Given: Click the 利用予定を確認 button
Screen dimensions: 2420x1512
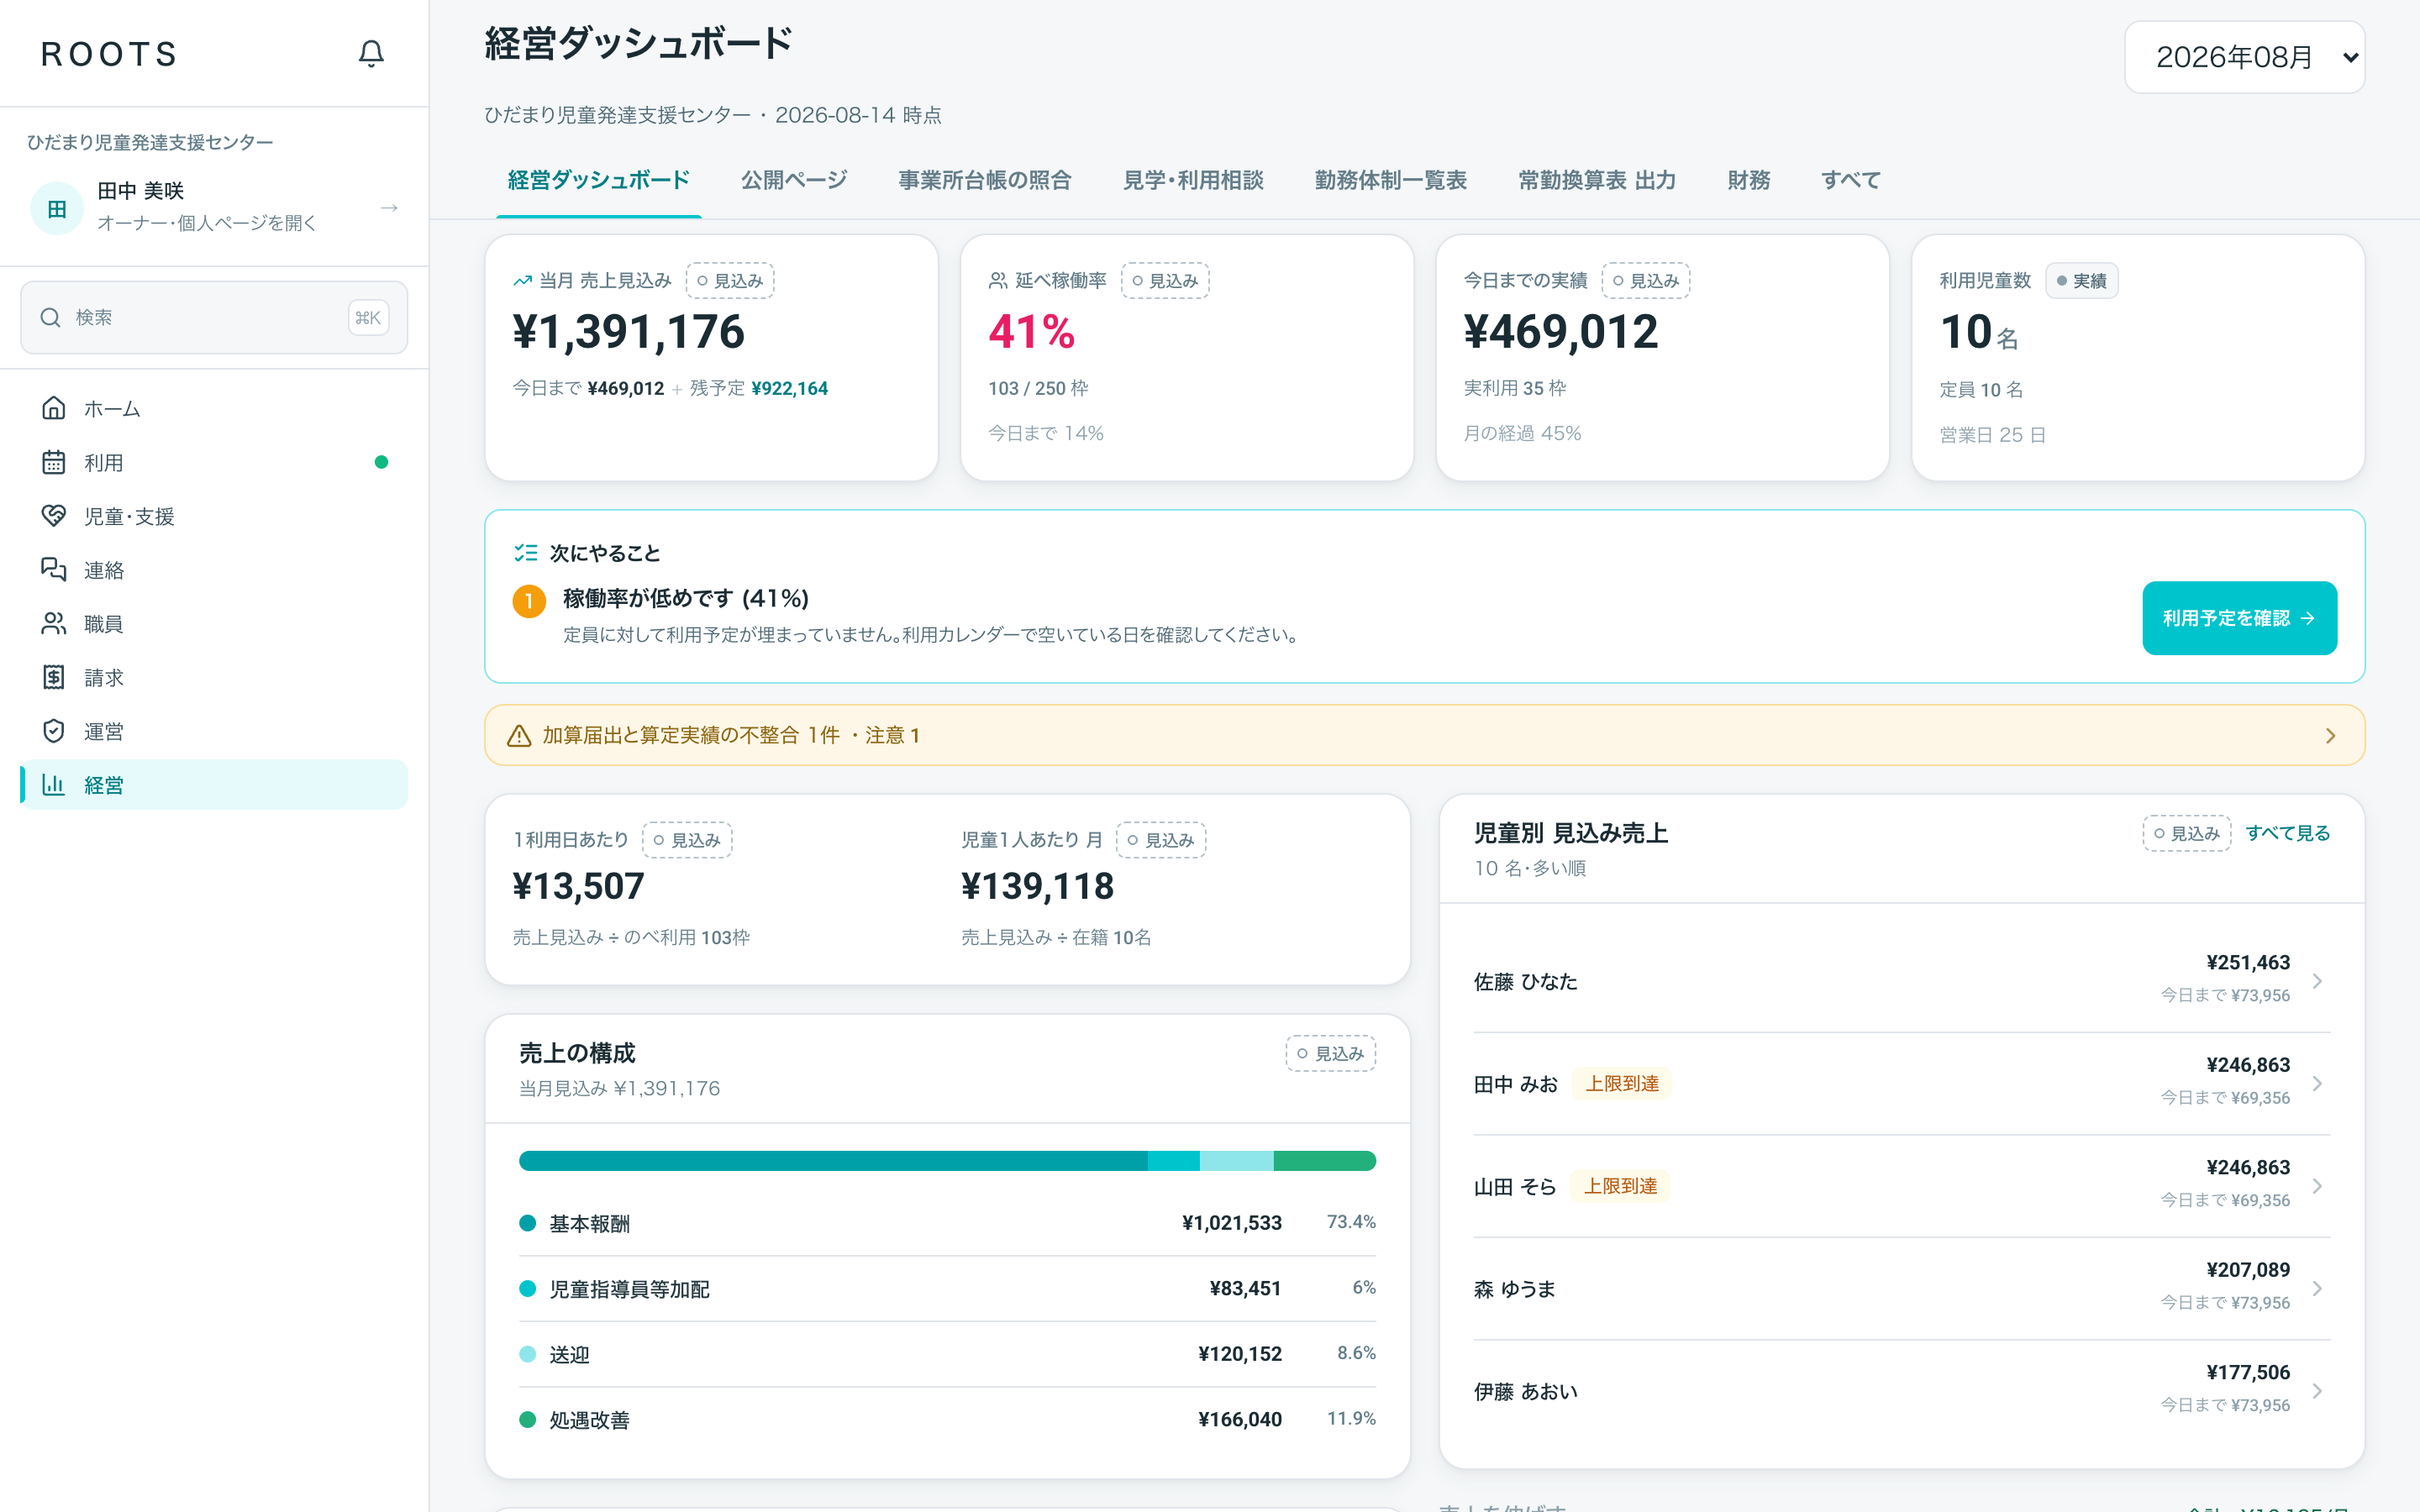Looking at the screenshot, I should tap(2239, 618).
